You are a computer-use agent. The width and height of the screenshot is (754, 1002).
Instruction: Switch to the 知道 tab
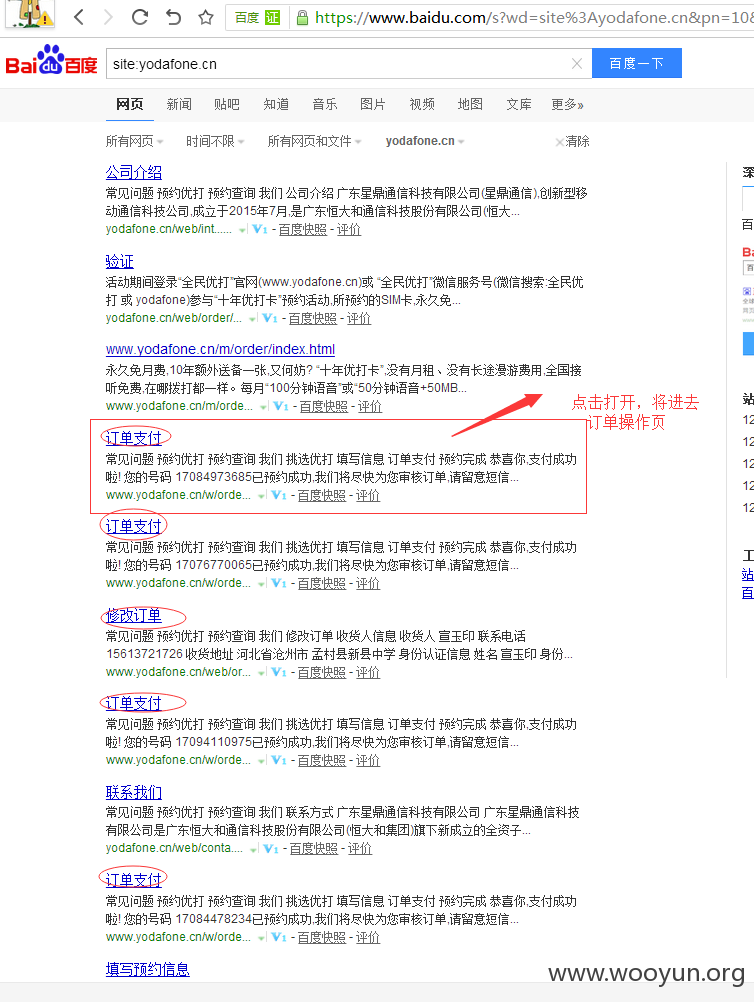pyautogui.click(x=276, y=104)
